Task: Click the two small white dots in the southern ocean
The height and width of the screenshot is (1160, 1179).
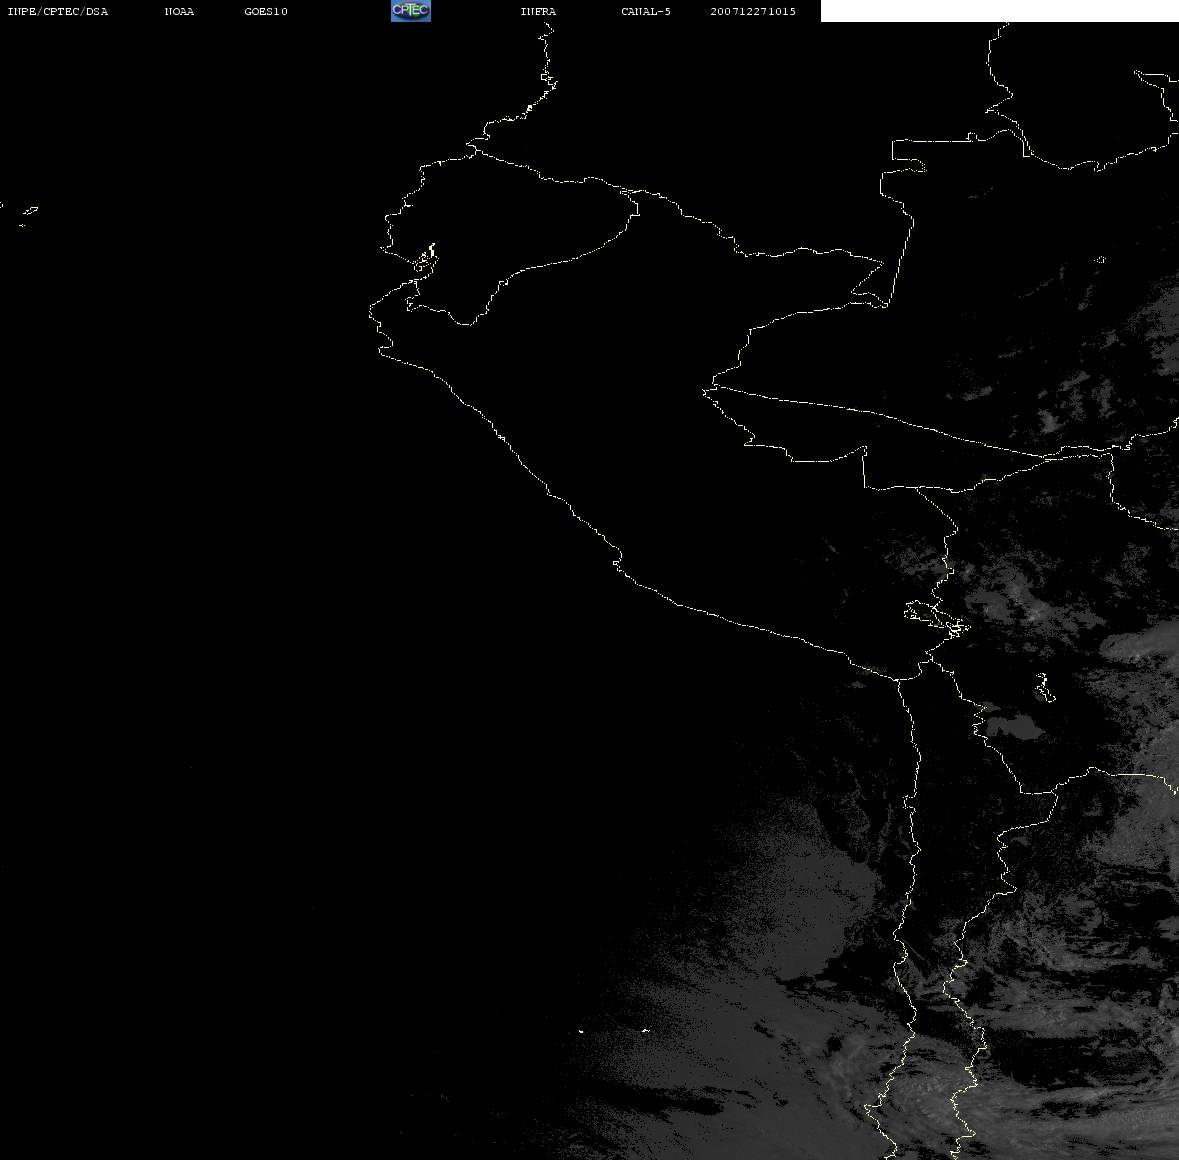Action: coord(612,1030)
